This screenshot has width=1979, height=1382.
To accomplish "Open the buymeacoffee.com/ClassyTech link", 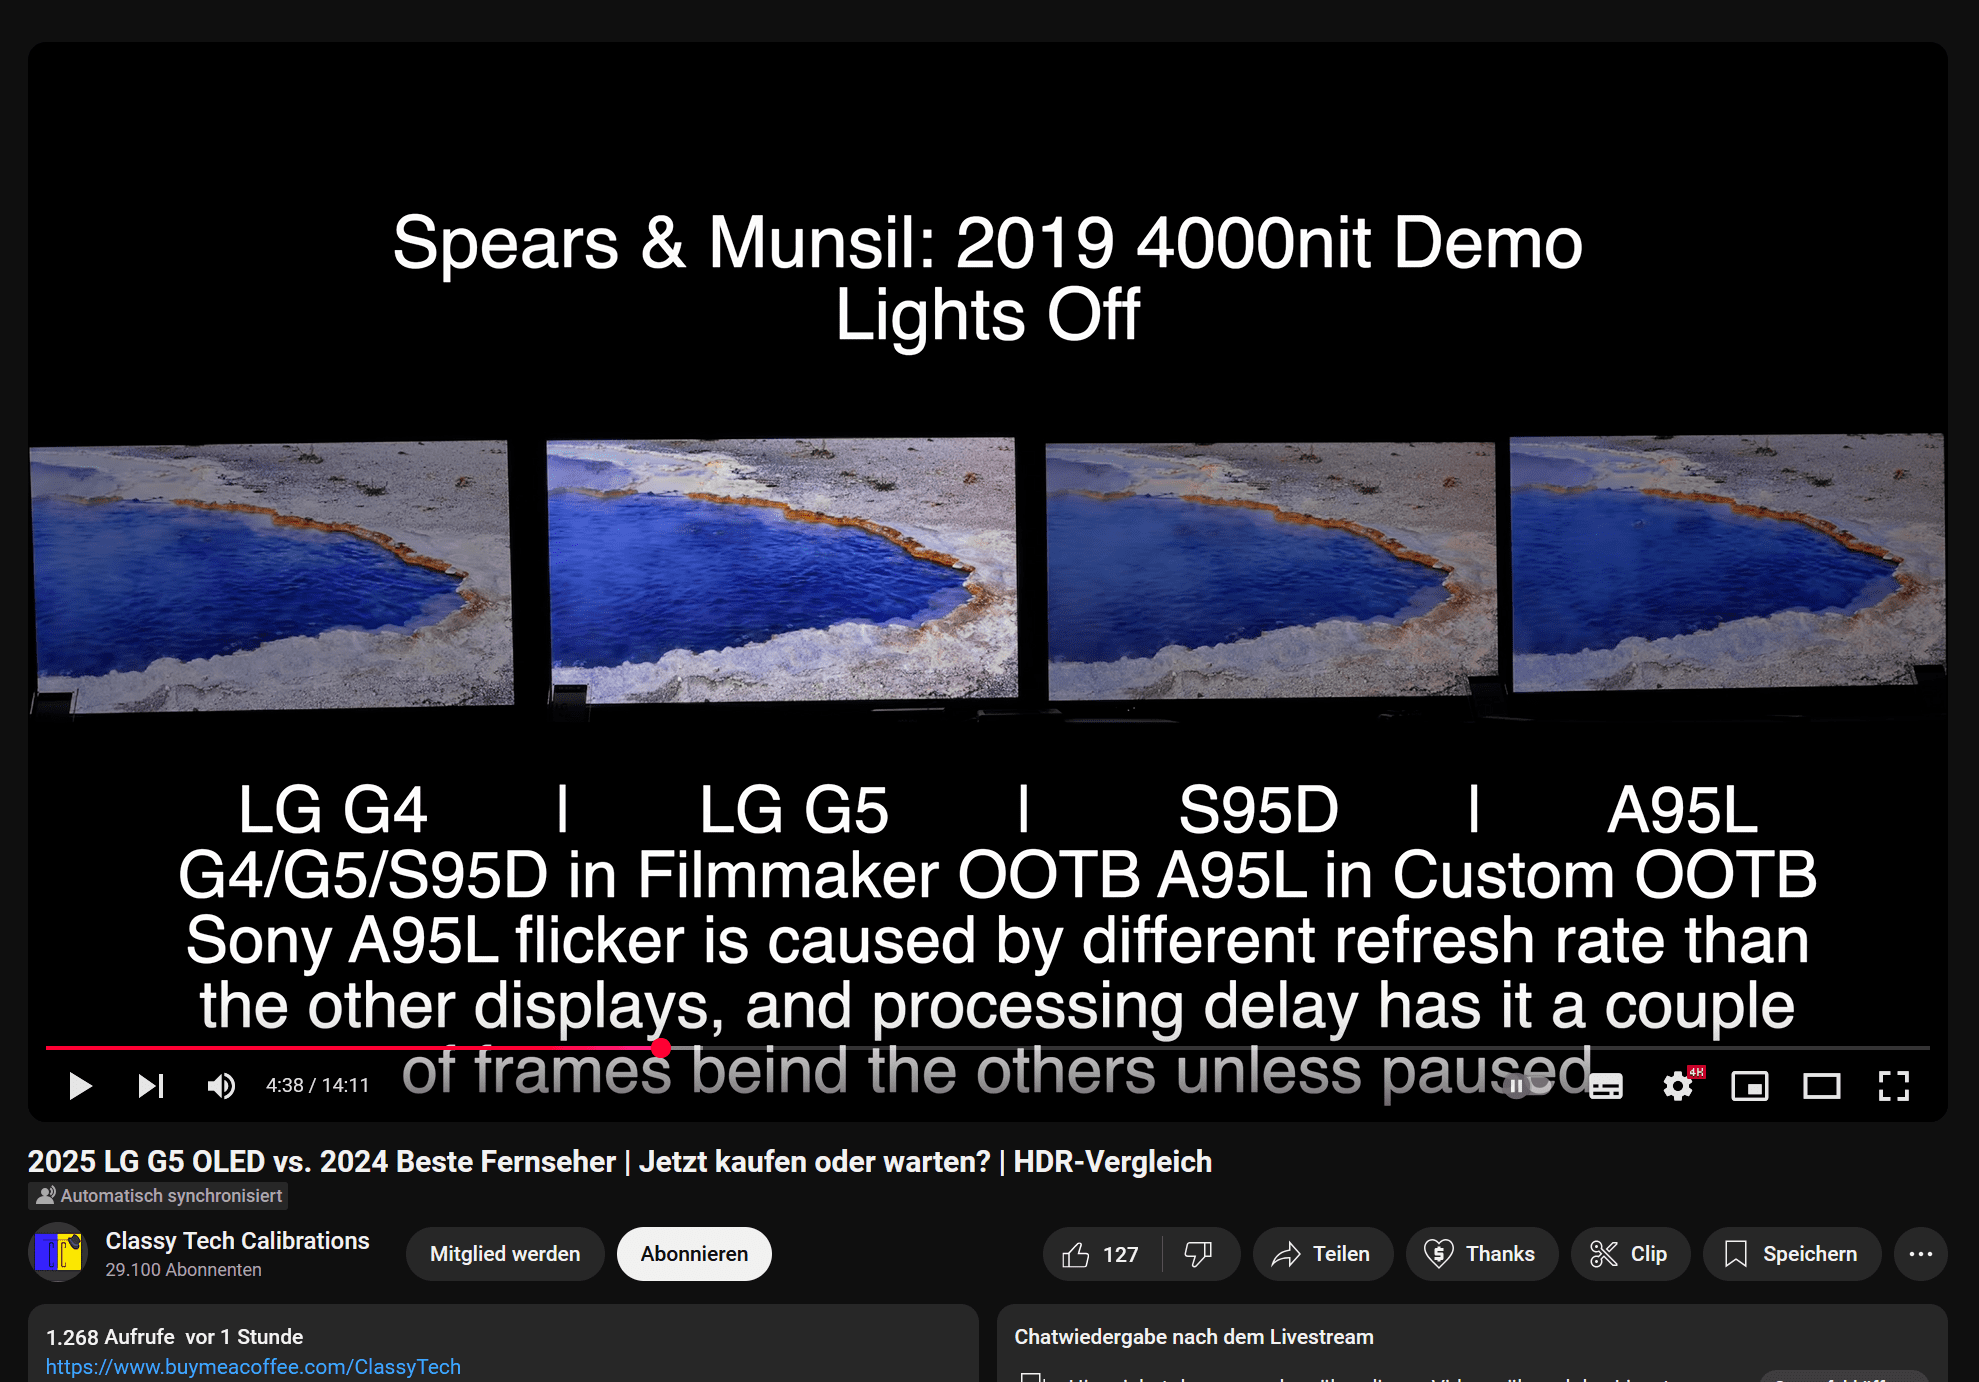I will click(253, 1367).
